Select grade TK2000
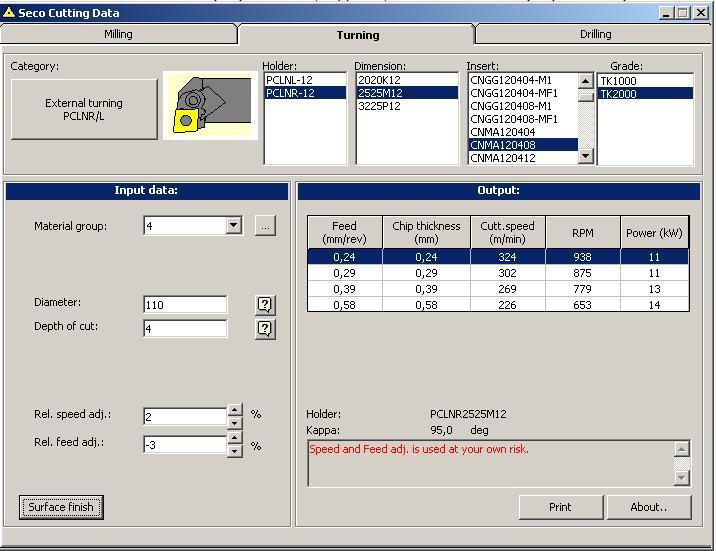 645,94
